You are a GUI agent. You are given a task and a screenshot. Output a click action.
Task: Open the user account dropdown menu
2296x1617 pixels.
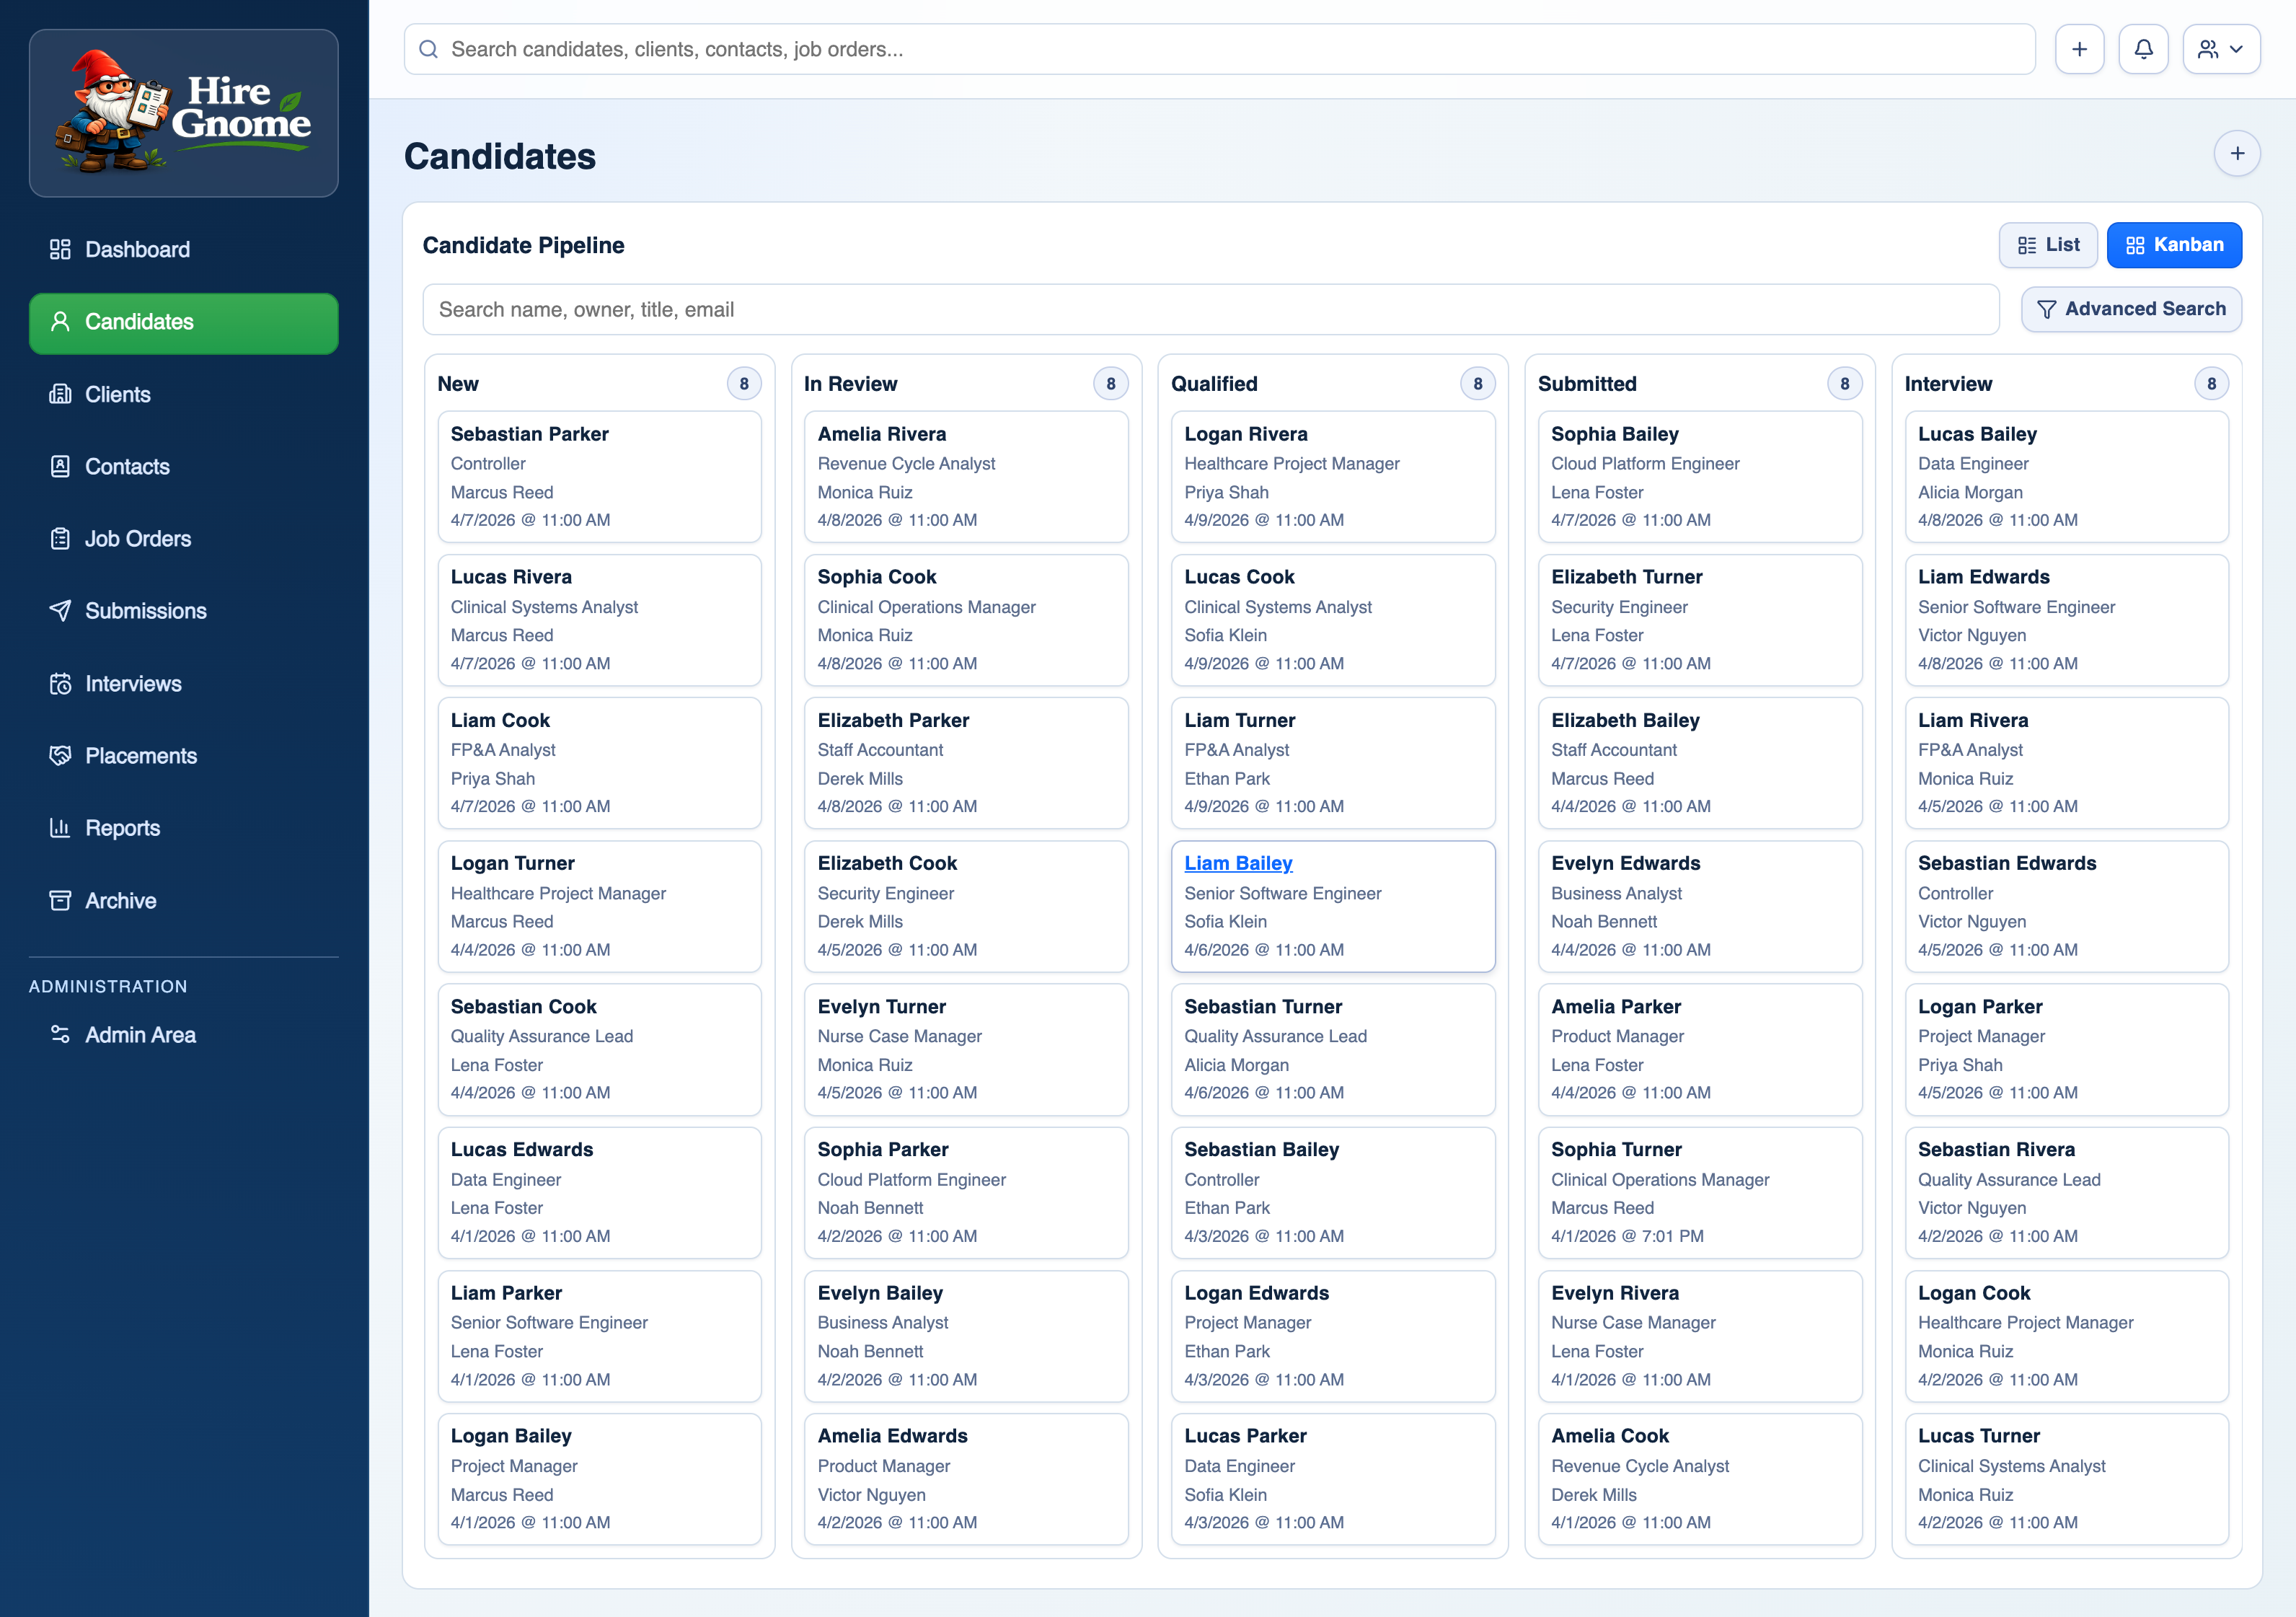2221,49
